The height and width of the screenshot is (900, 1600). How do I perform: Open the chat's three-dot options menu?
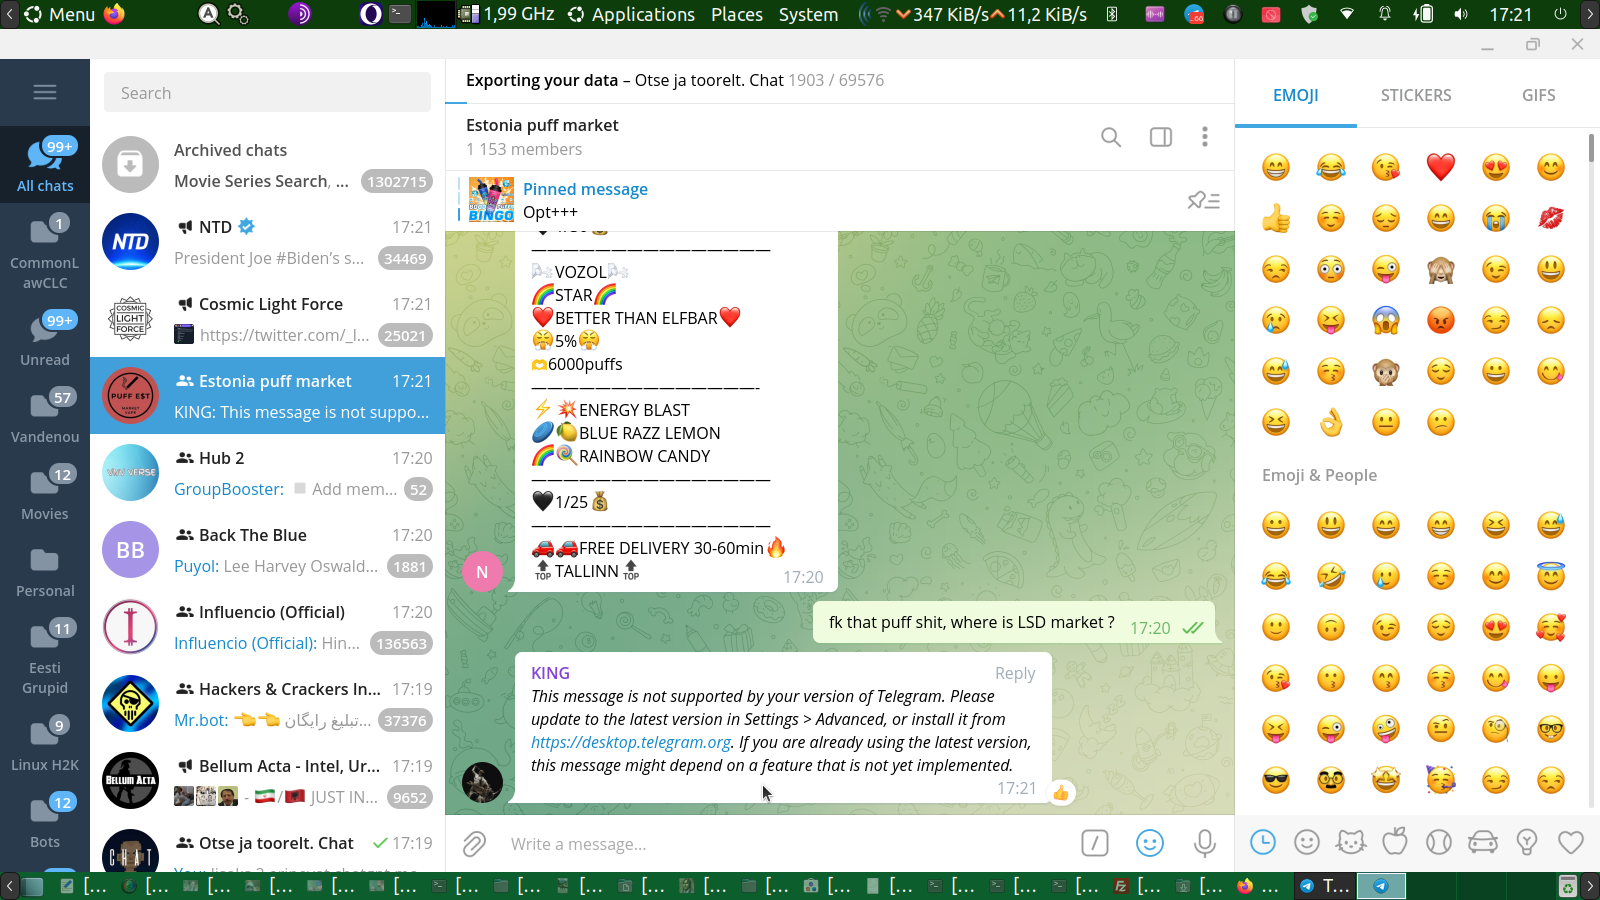(1205, 137)
